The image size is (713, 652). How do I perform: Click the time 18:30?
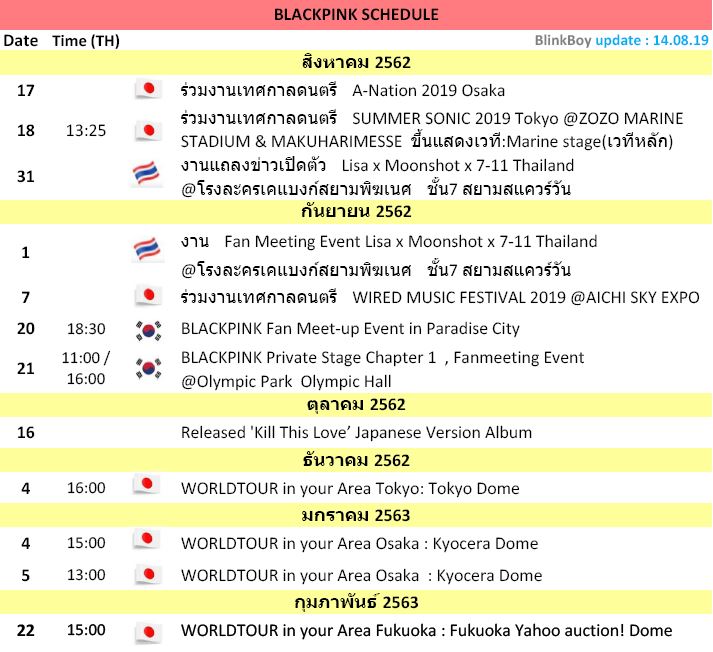tap(86, 328)
